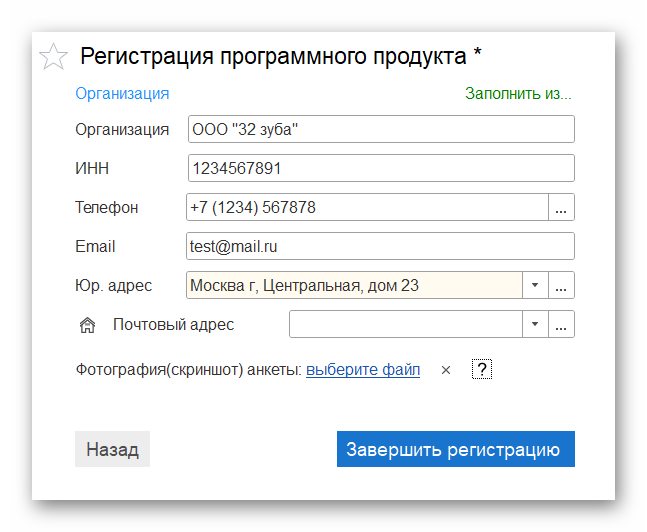Click the ИНН input field

(381, 168)
